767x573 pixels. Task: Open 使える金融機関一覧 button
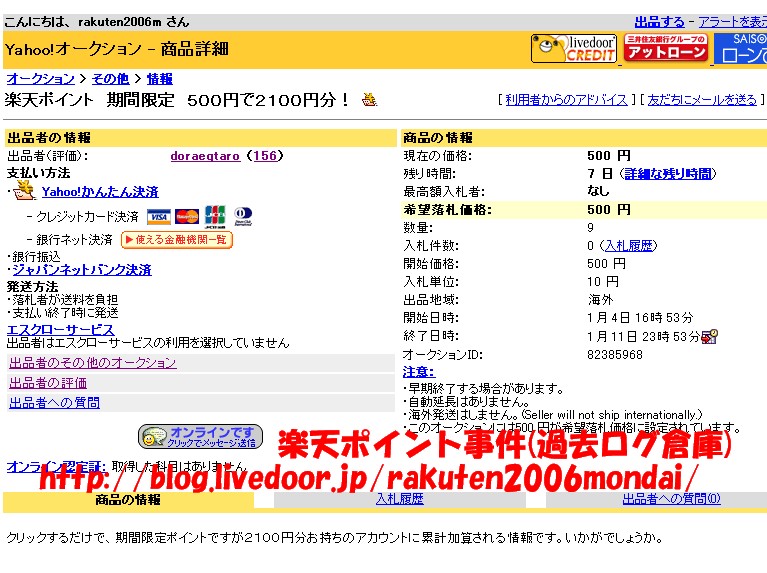pyautogui.click(x=177, y=240)
